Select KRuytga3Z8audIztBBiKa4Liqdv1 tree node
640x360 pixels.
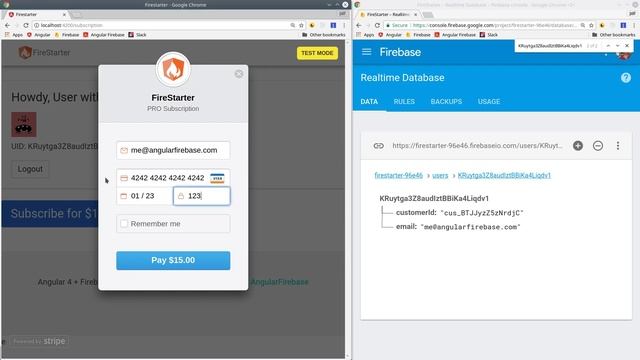(x=434, y=198)
